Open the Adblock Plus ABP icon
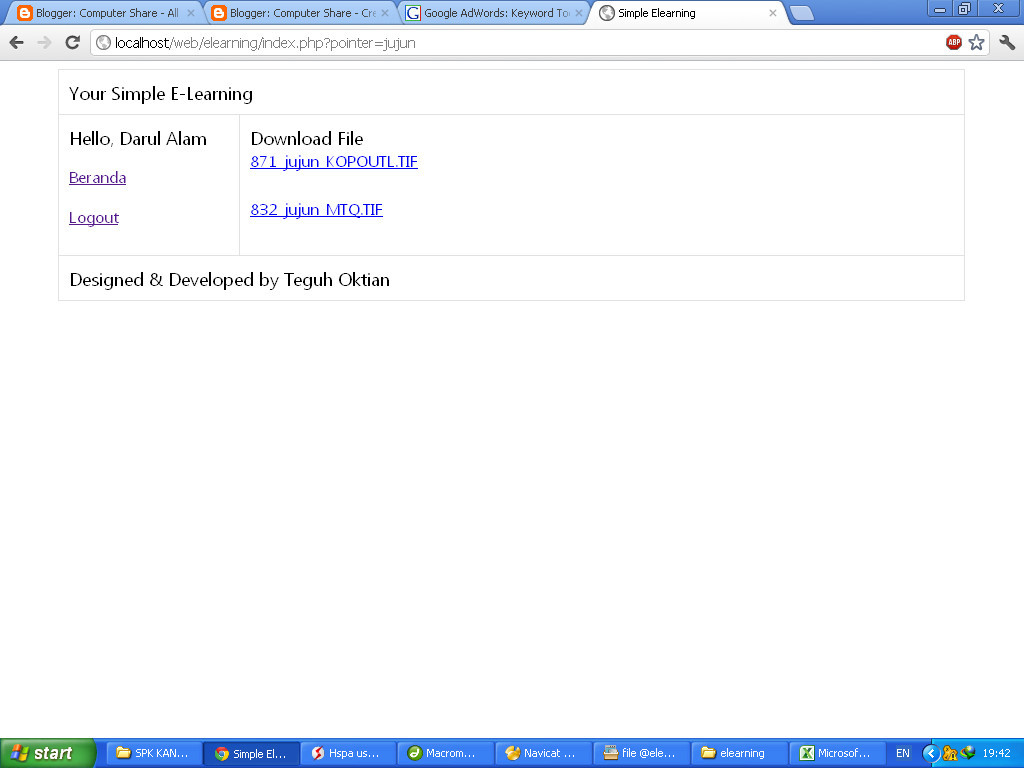1024x768 pixels. tap(953, 44)
